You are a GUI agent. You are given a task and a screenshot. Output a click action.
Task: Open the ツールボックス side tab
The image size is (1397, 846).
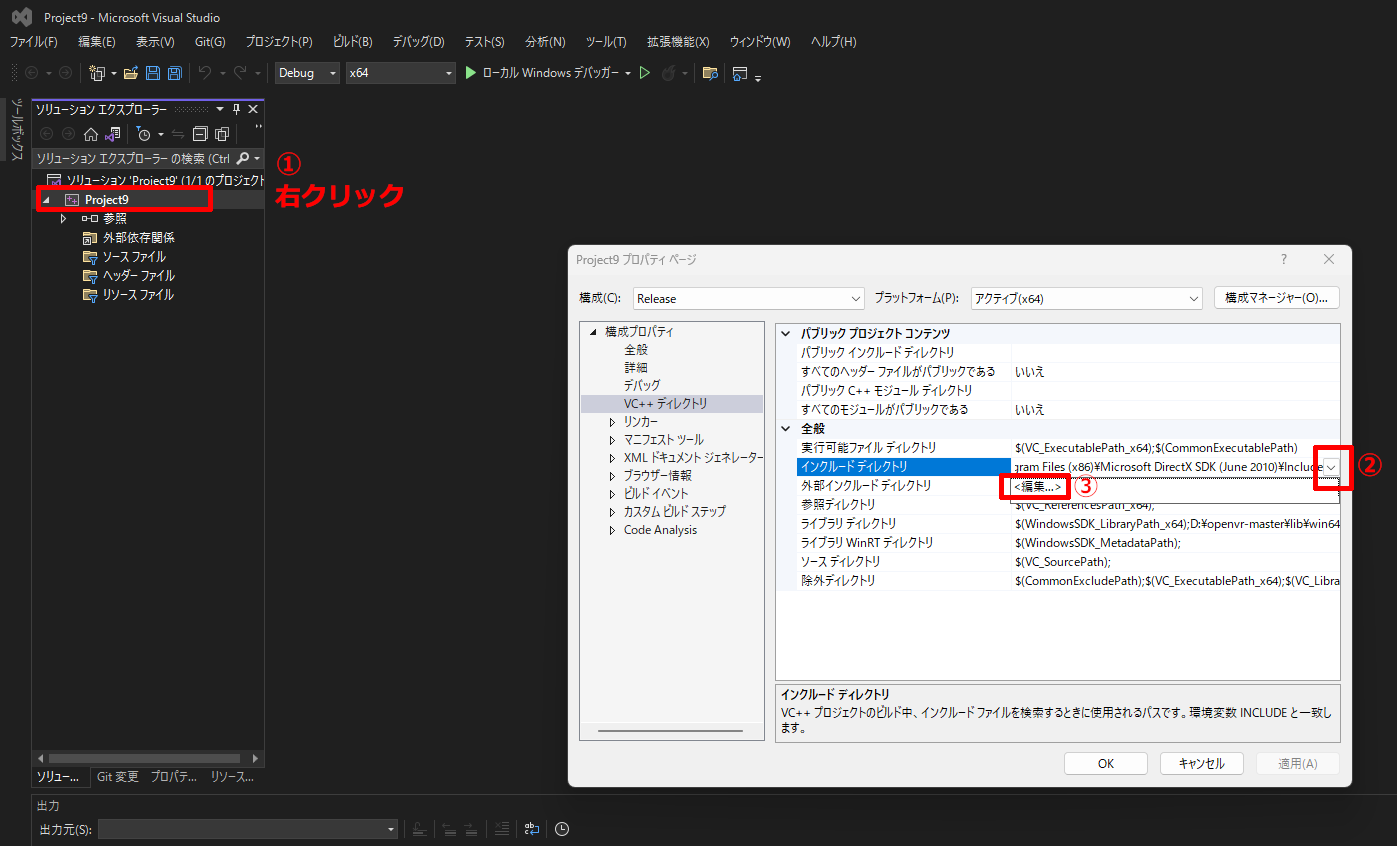point(16,129)
